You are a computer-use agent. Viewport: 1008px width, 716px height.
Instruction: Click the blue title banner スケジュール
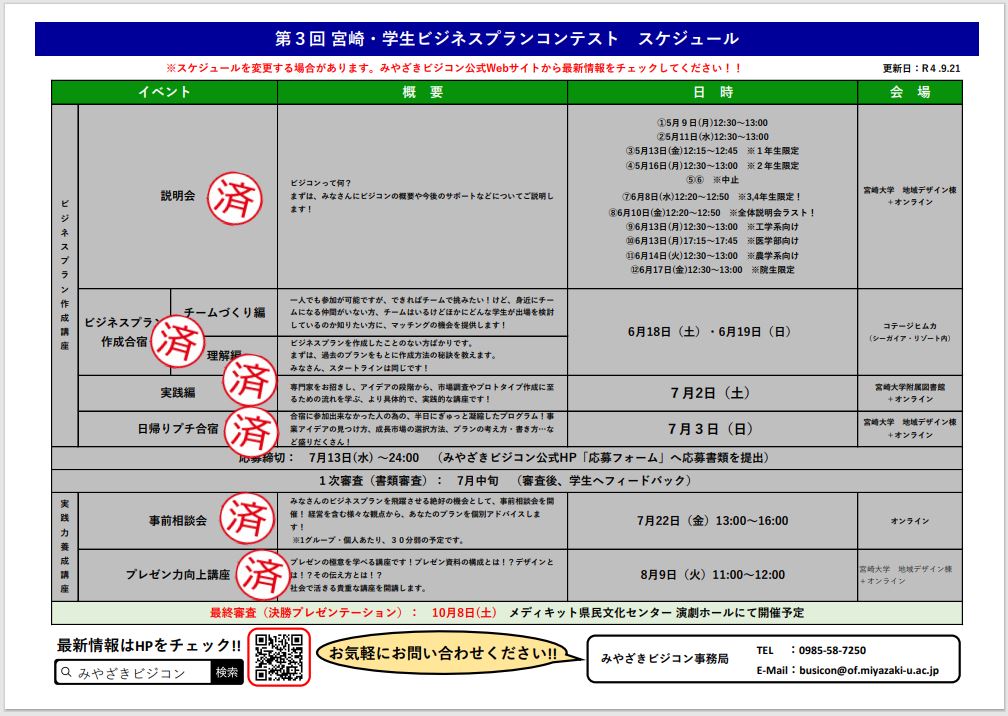click(507, 39)
